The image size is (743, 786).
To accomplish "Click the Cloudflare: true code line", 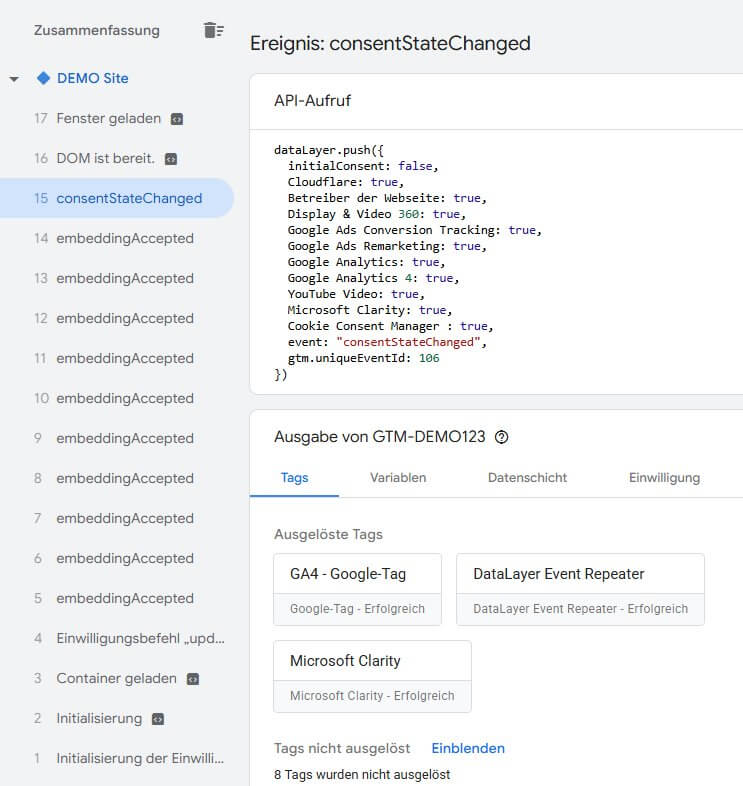I will (345, 182).
